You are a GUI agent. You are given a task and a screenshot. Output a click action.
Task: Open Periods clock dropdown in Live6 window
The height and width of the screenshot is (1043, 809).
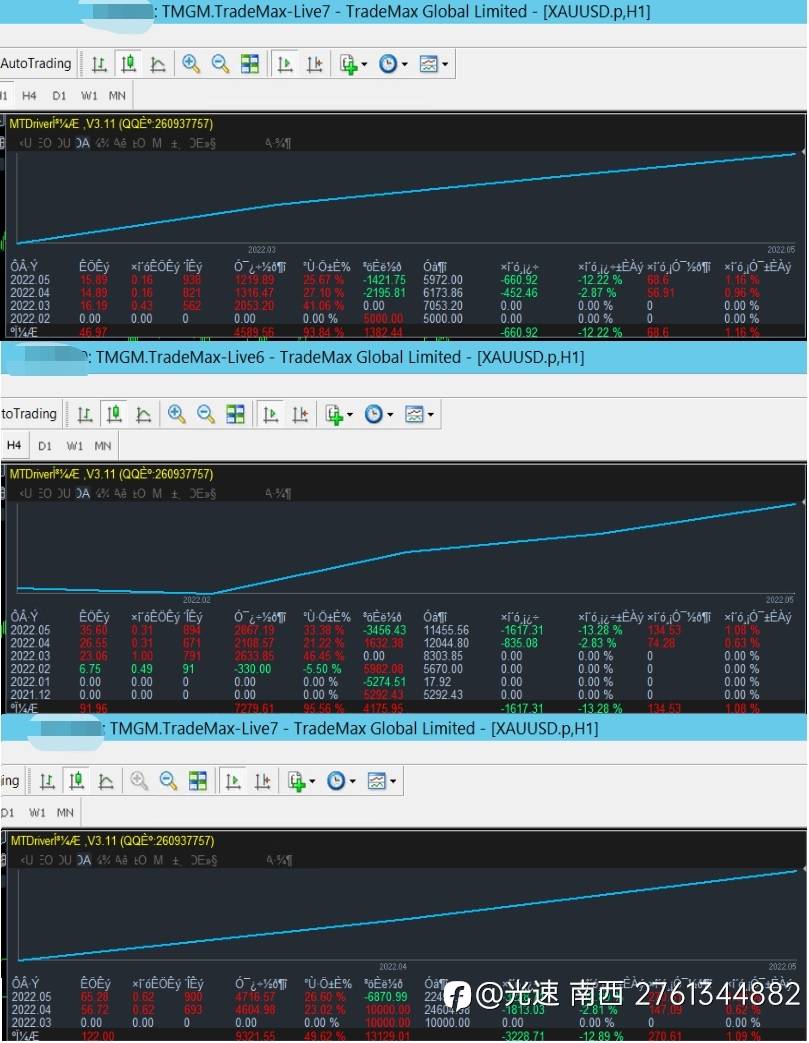click(378, 414)
